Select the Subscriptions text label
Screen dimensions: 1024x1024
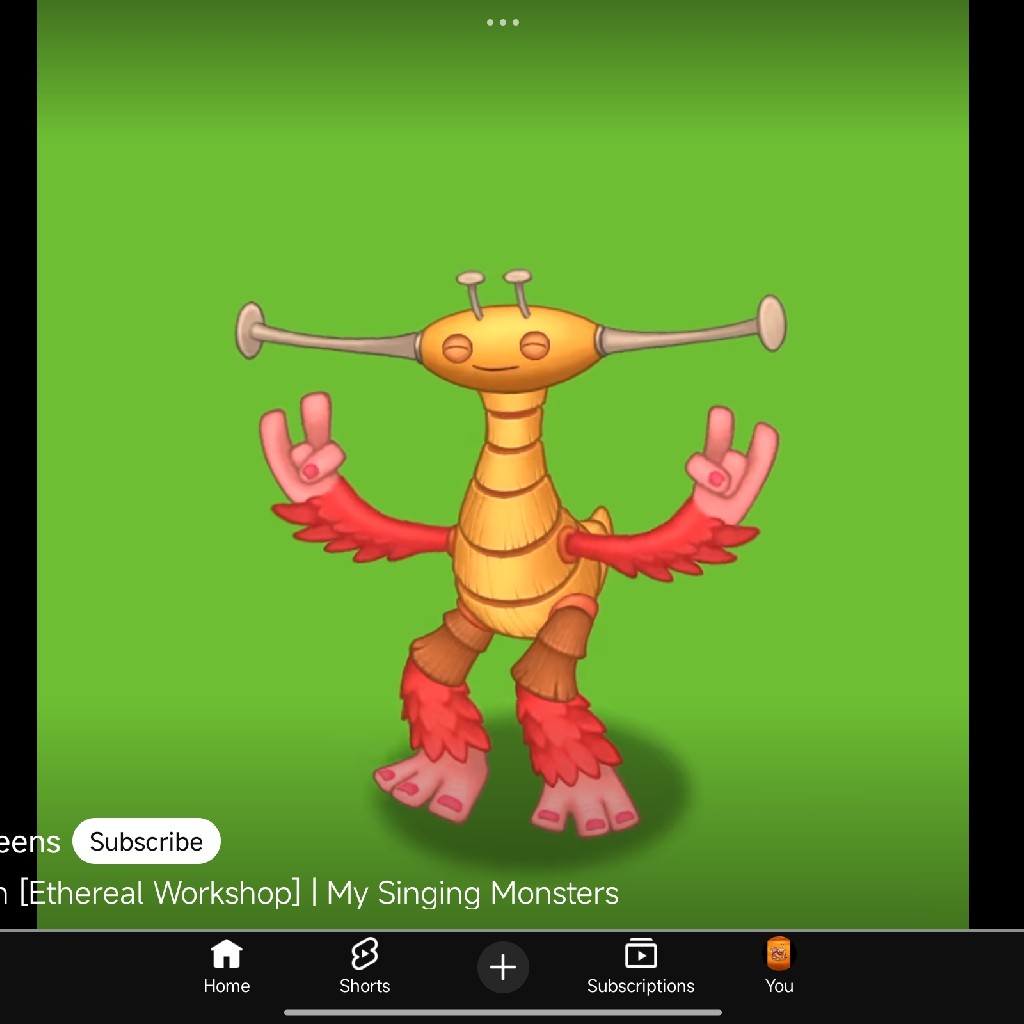click(x=641, y=986)
